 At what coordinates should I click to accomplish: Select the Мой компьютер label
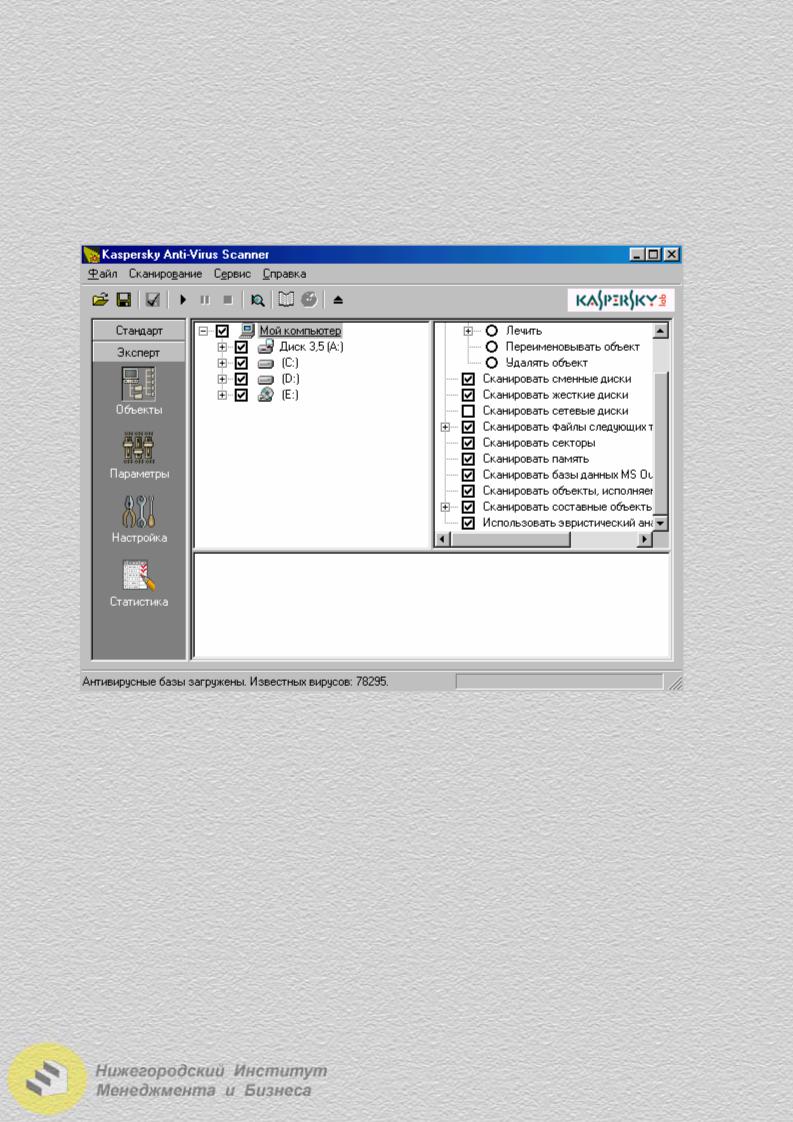coord(300,331)
